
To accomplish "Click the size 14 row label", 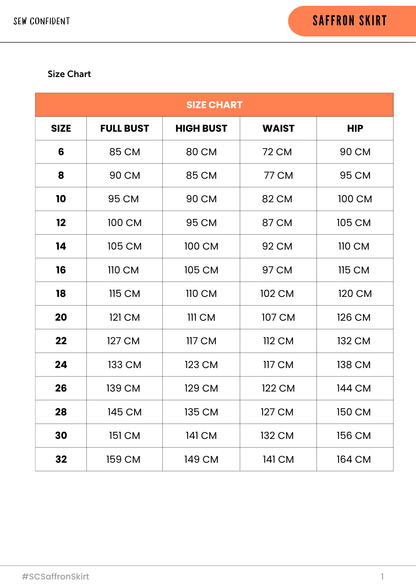I will point(61,246).
